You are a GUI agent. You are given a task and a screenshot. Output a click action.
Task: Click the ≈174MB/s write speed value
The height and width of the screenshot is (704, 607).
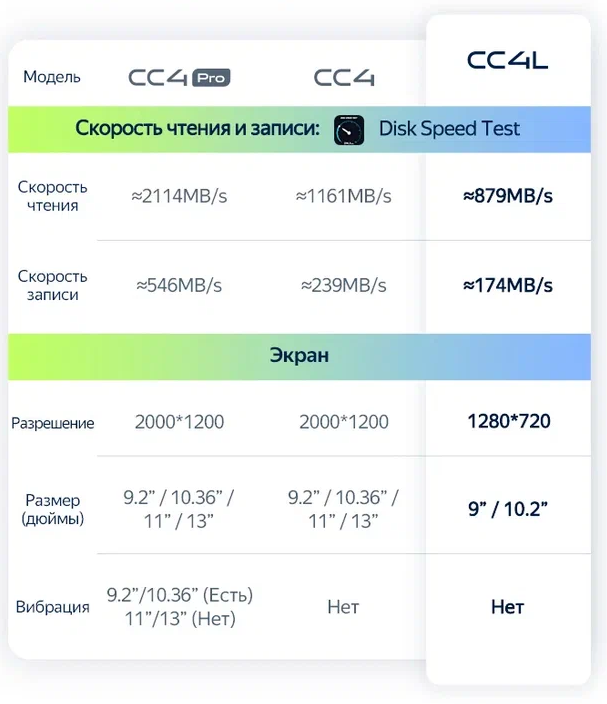(x=508, y=286)
